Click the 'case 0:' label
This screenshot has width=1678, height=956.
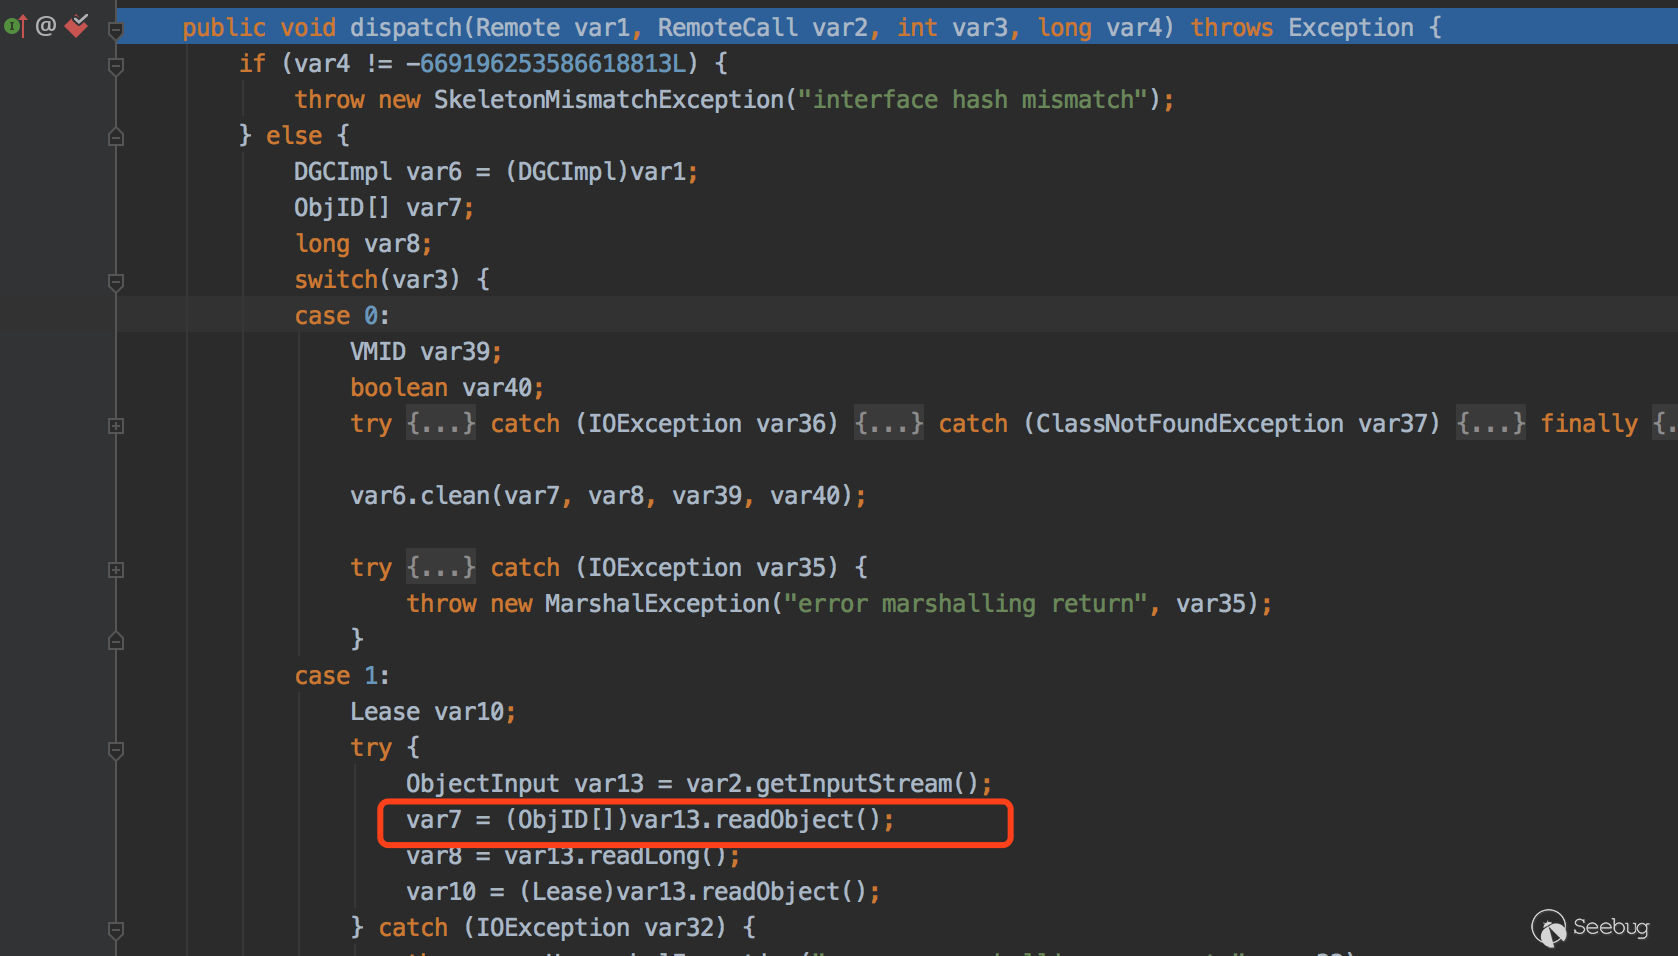coord(342,316)
